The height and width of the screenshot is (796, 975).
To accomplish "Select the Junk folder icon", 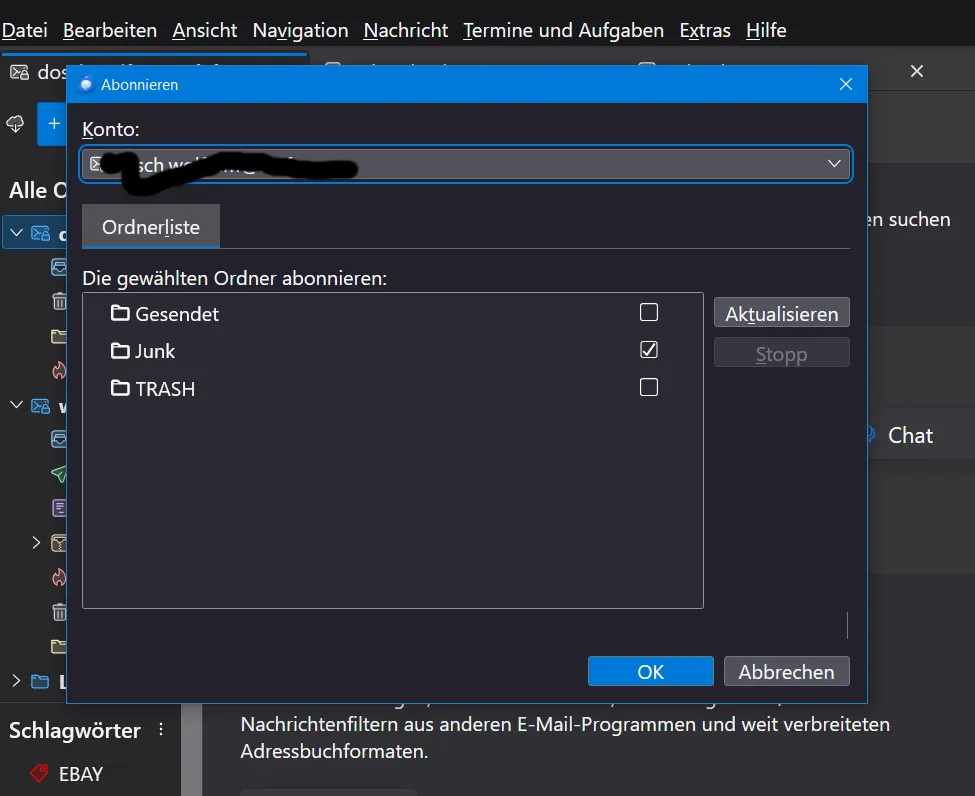I will point(120,351).
